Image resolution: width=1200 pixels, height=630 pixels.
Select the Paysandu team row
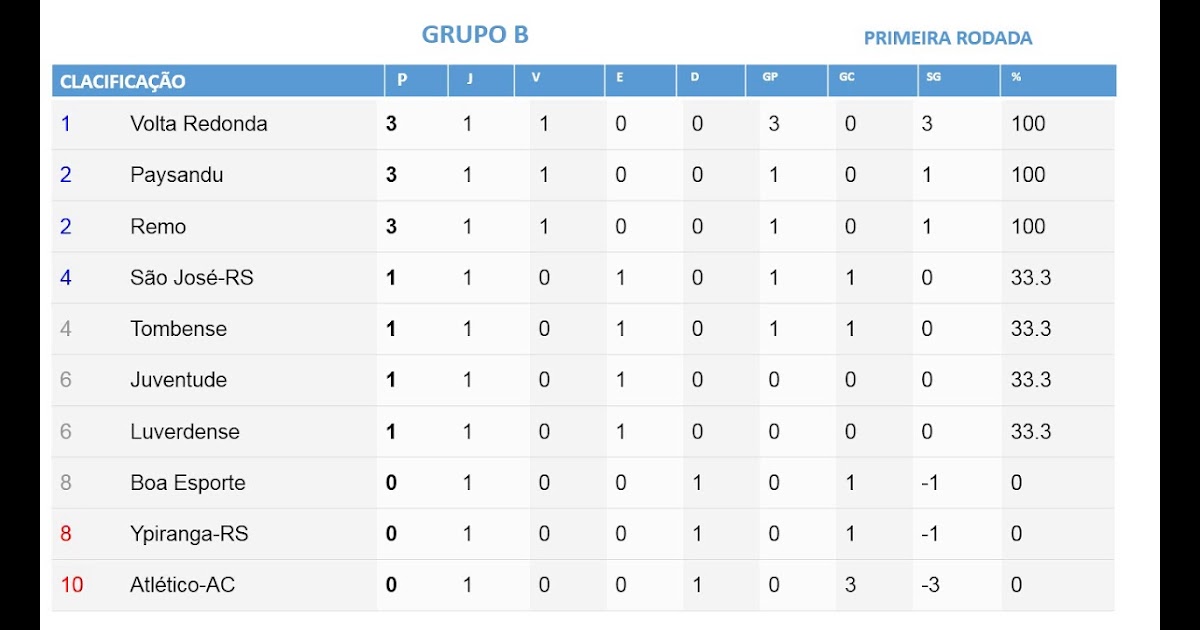pyautogui.click(x=583, y=175)
